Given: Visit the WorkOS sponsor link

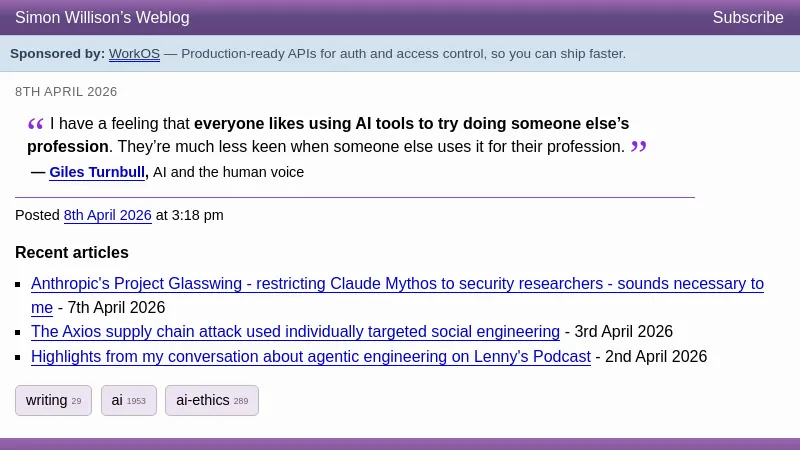Looking at the screenshot, I should click(134, 54).
